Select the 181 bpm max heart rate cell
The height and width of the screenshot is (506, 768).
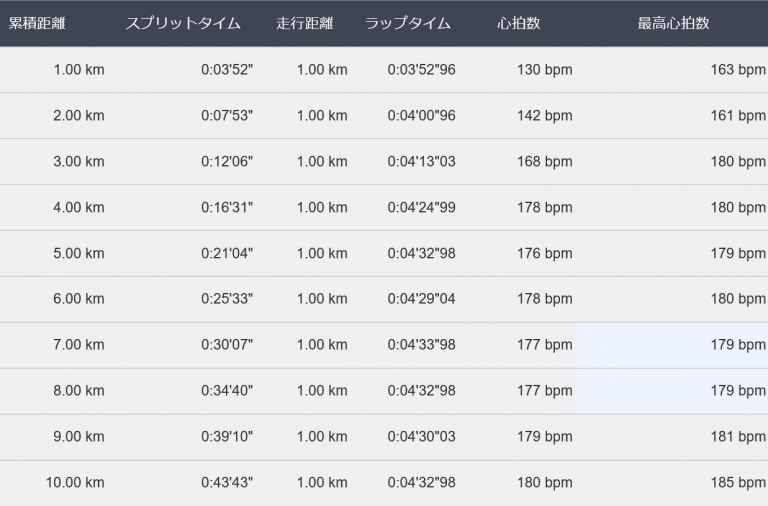pyautogui.click(x=737, y=437)
